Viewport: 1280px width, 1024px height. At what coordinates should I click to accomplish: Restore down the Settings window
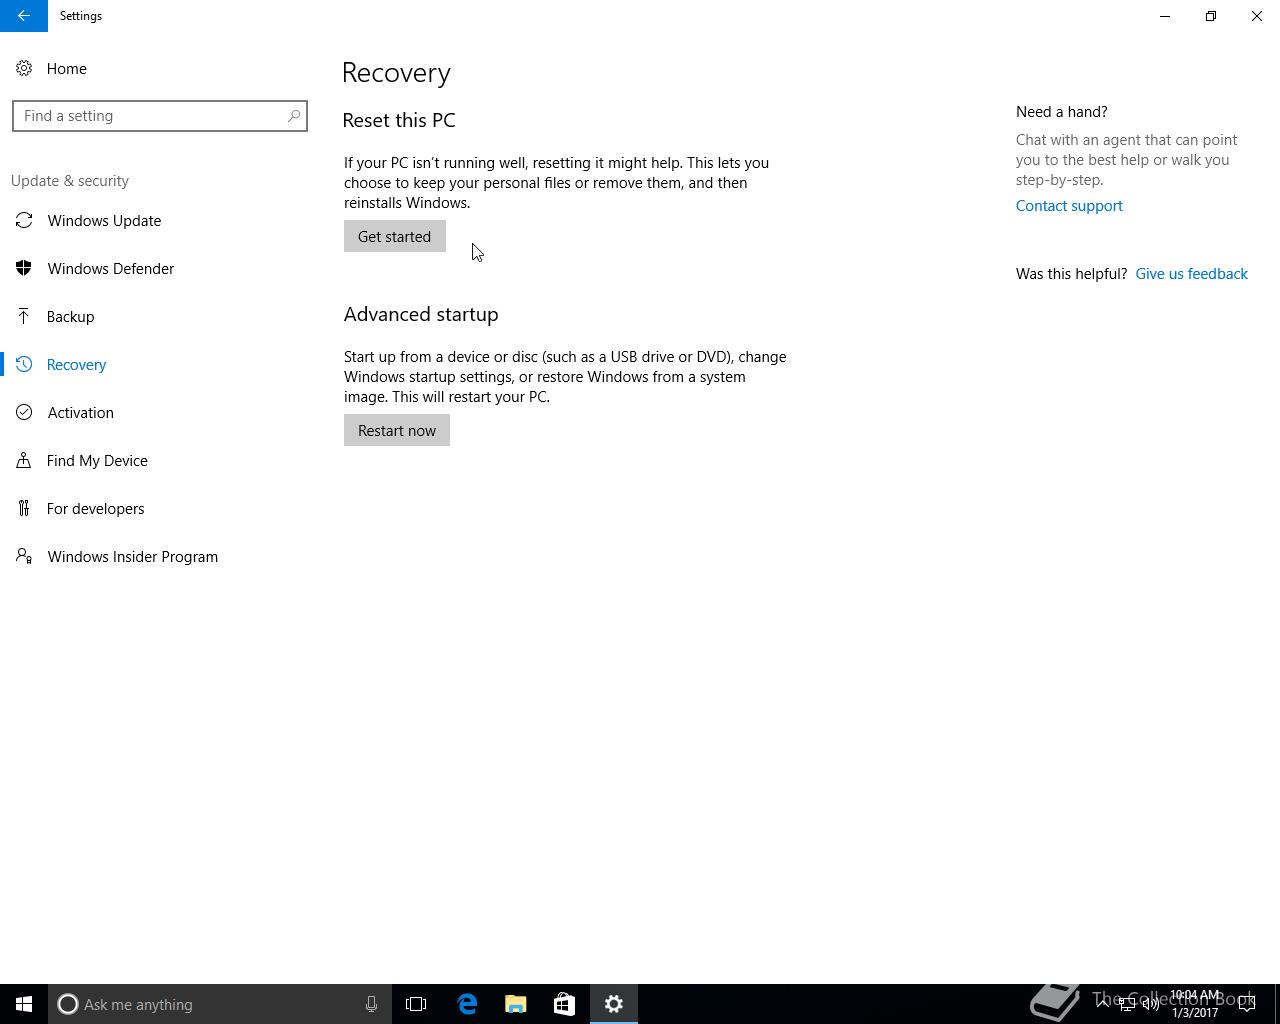(1211, 16)
